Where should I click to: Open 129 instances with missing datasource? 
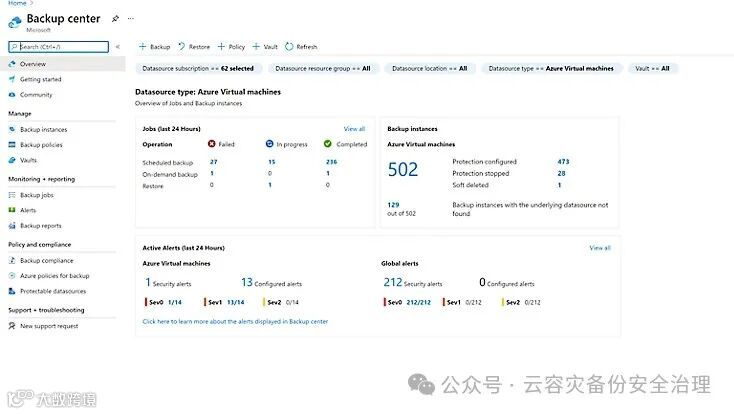click(393, 205)
